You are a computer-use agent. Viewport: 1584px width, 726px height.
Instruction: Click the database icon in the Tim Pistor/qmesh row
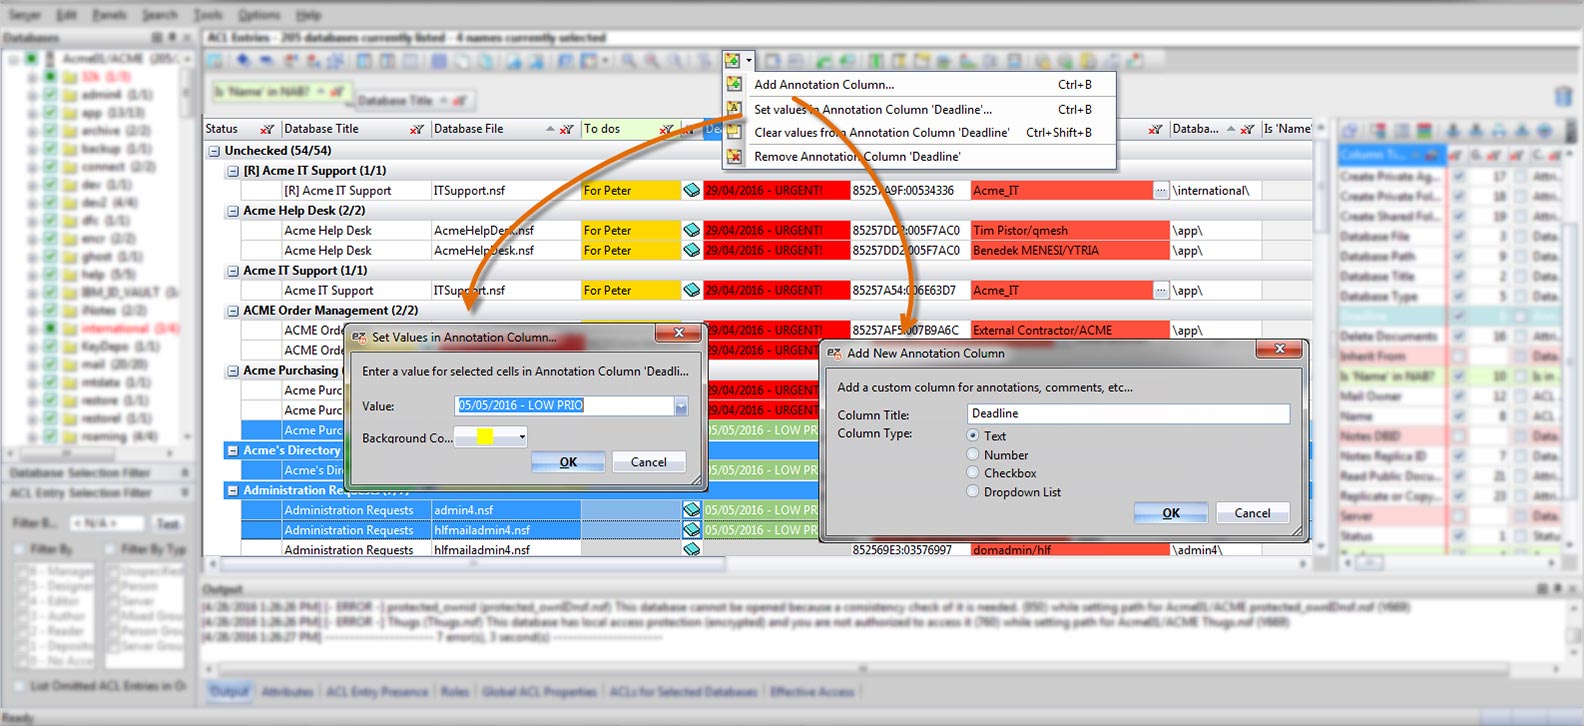pyautogui.click(x=691, y=230)
